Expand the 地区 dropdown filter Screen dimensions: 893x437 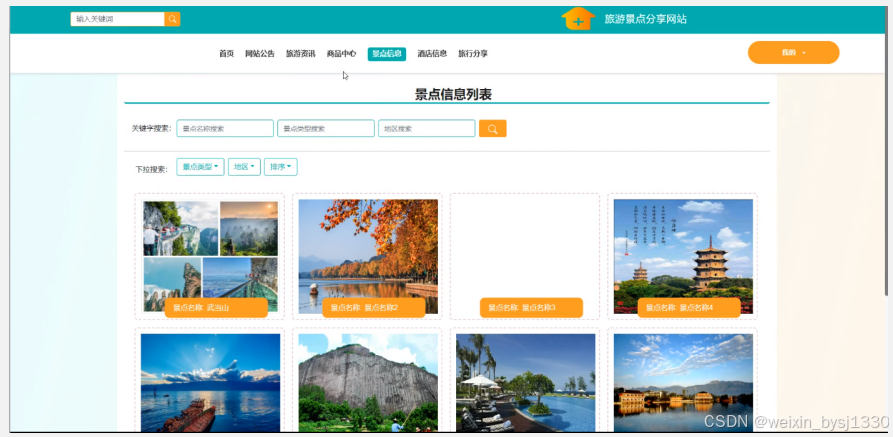click(244, 167)
